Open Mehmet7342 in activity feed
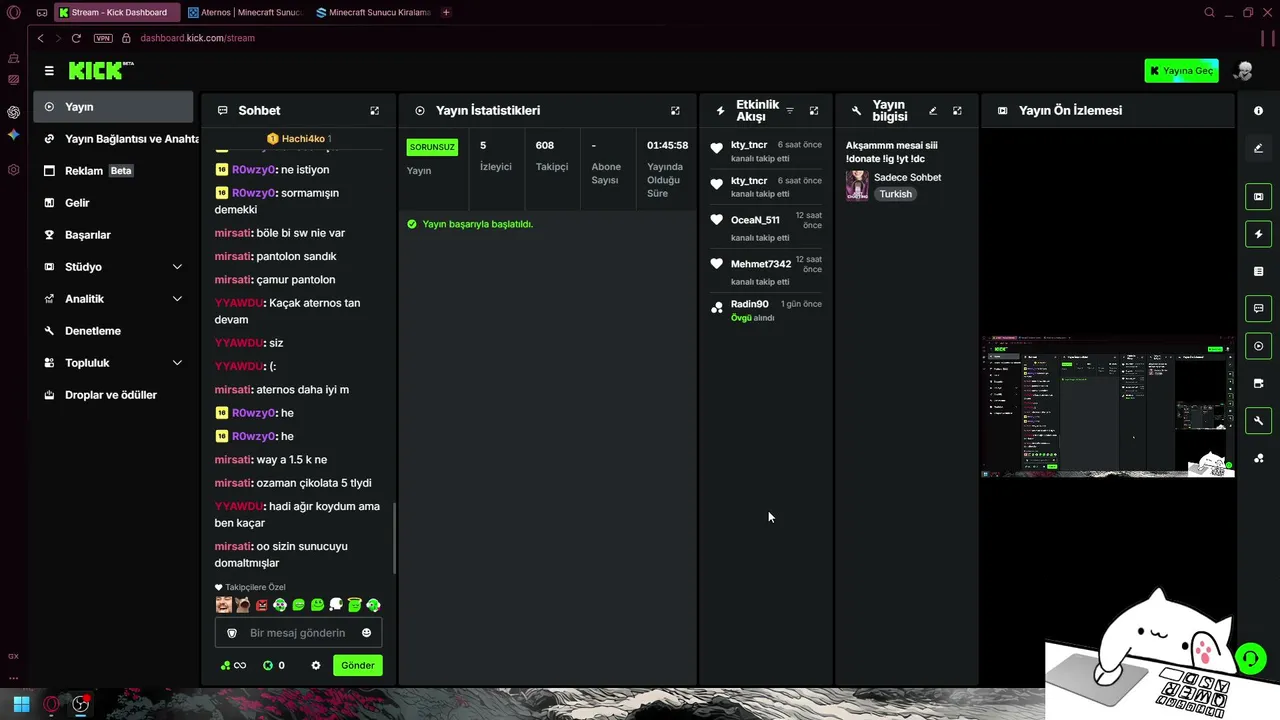 point(761,264)
